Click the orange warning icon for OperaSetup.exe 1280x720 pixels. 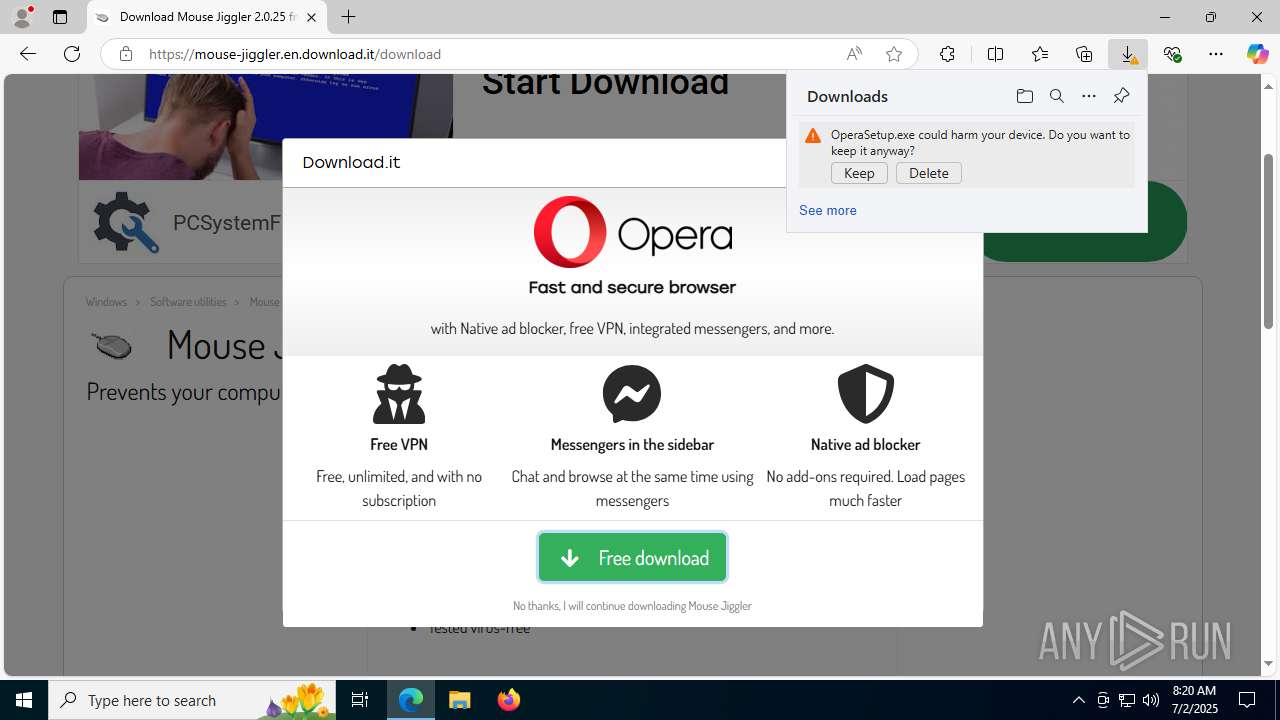[x=813, y=135]
